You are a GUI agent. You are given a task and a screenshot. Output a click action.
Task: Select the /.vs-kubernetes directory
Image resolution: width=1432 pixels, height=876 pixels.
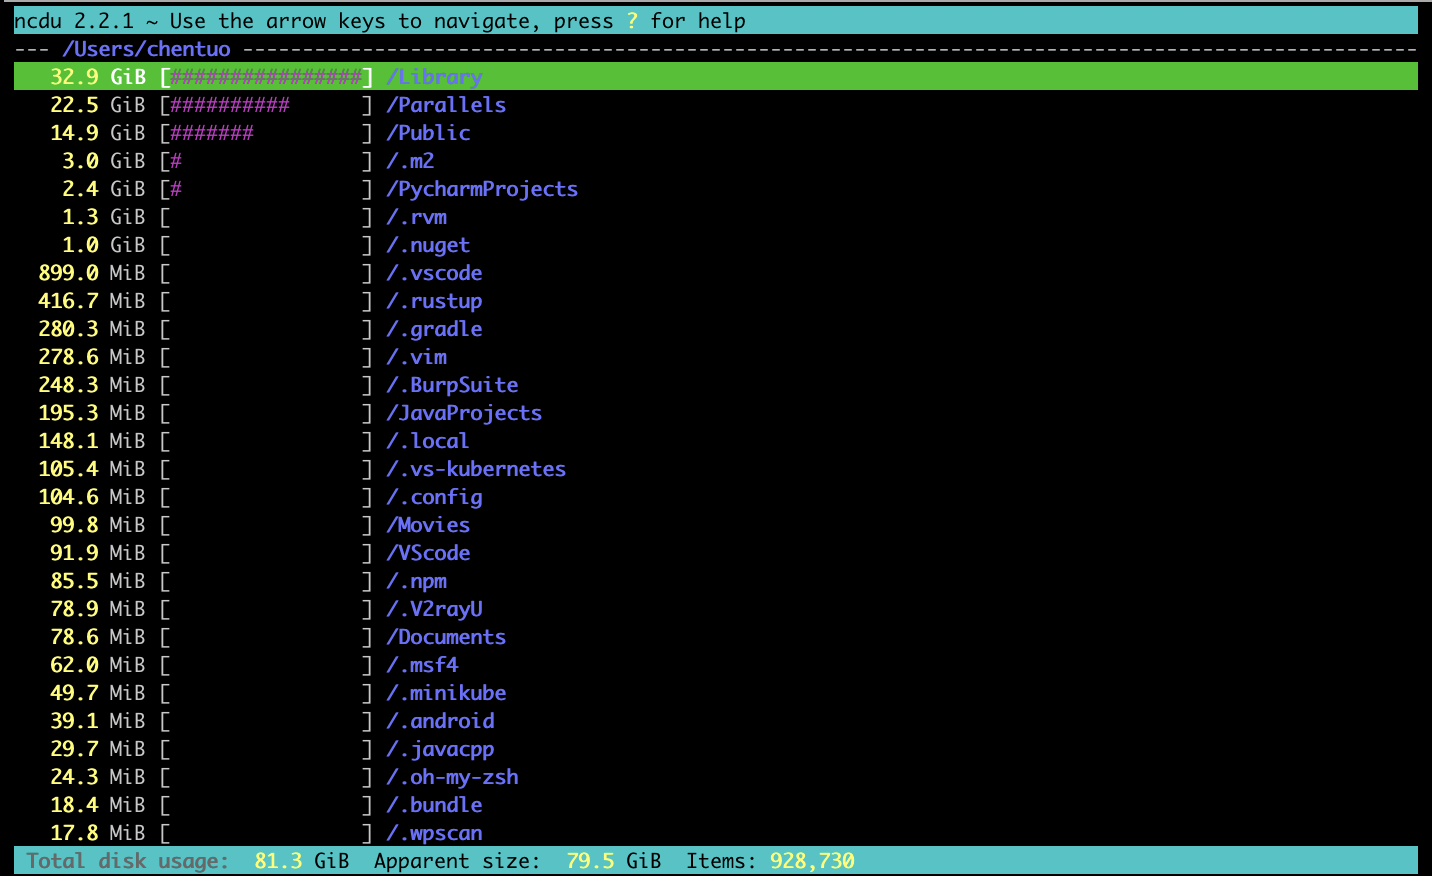click(476, 469)
